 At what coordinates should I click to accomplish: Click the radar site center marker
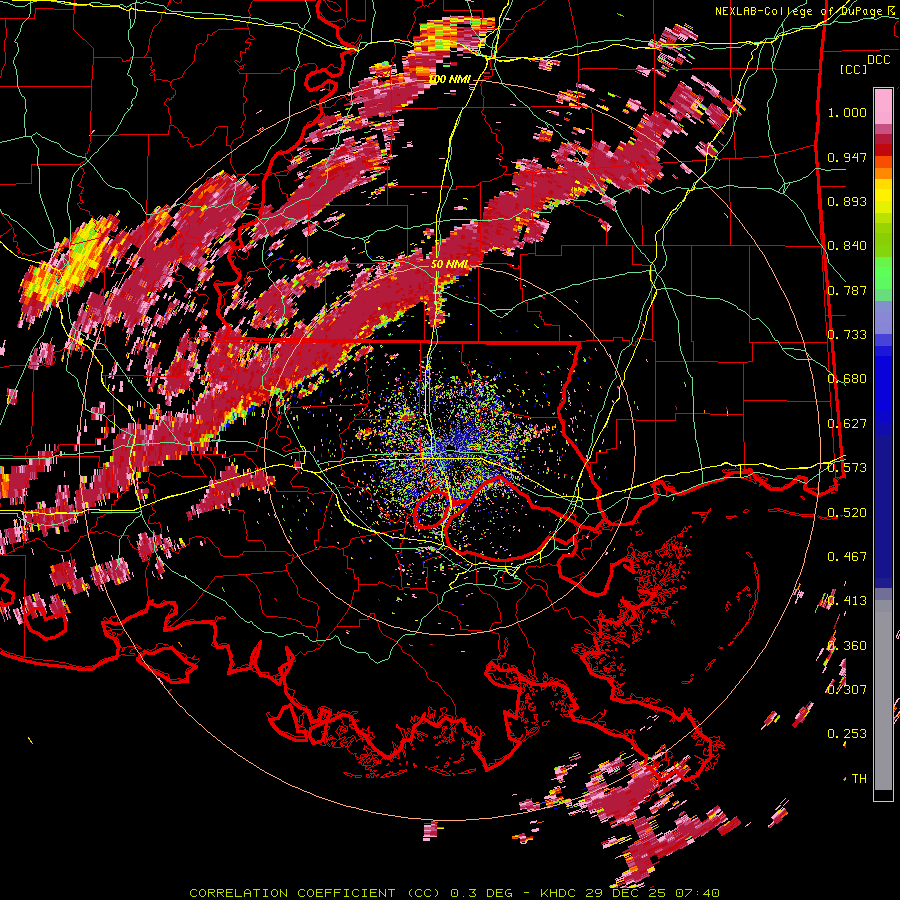click(x=451, y=448)
